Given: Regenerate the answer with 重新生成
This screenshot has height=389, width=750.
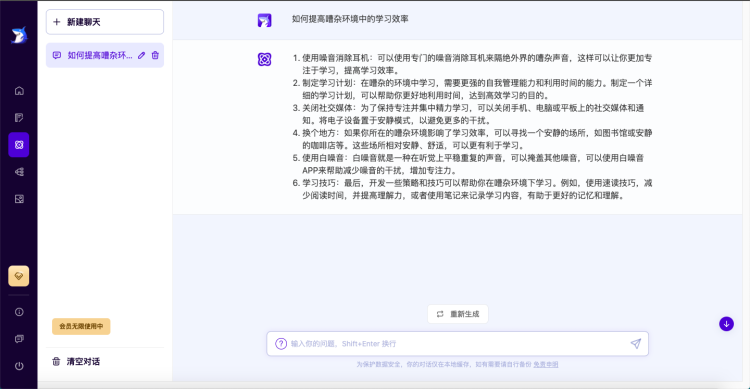Looking at the screenshot, I should [x=458, y=314].
